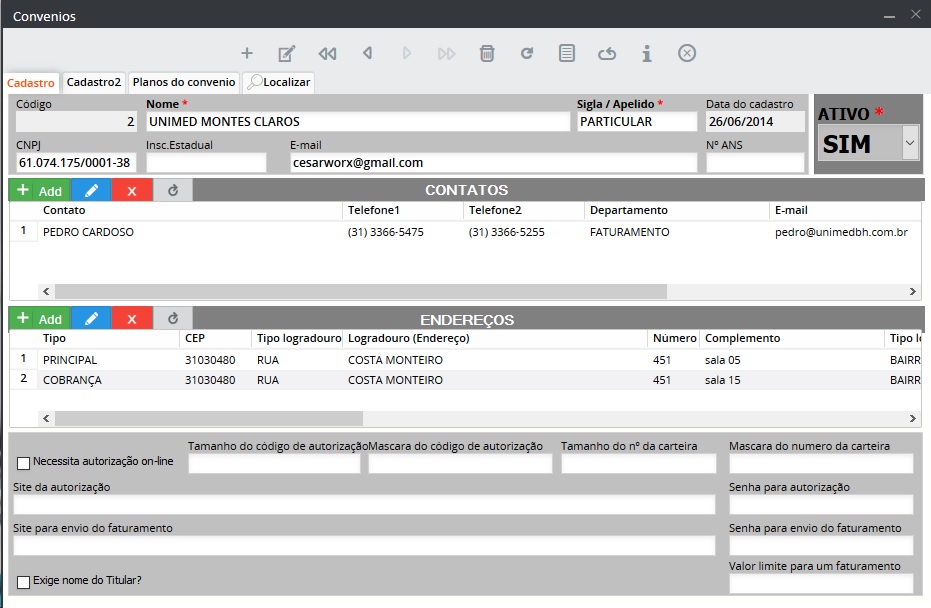Expand the ATIVO dropdown showing SIM
The width and height of the screenshot is (931, 608).
click(x=910, y=143)
